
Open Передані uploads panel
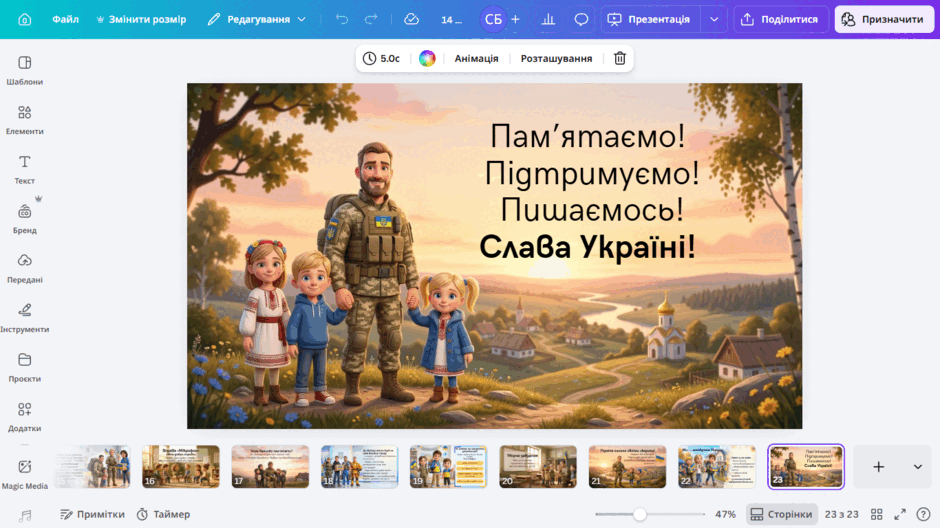pos(25,268)
